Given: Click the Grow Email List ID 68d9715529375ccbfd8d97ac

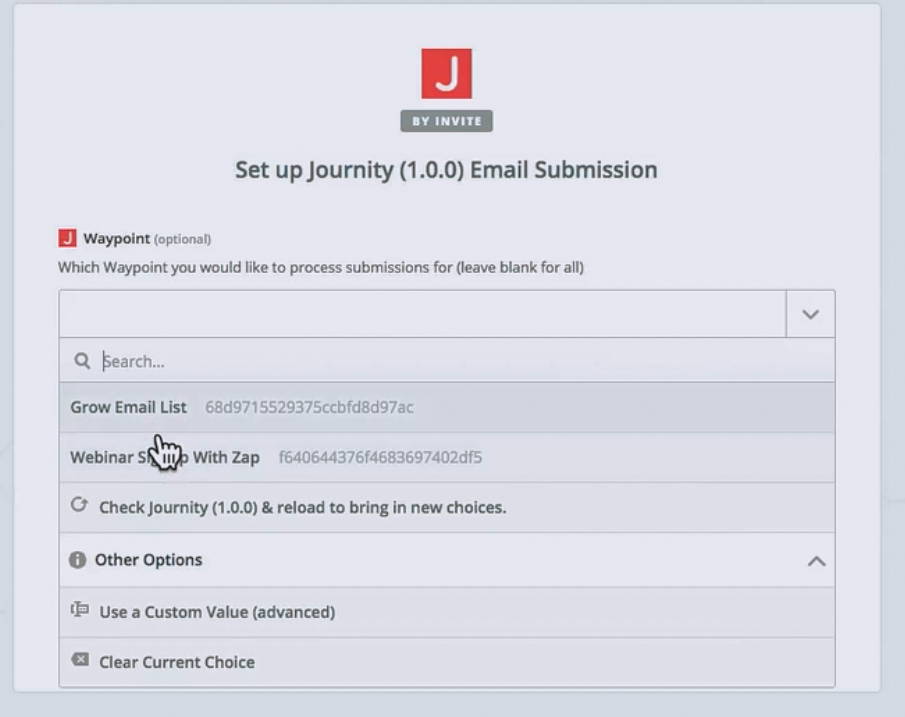Looking at the screenshot, I should (x=309, y=407).
